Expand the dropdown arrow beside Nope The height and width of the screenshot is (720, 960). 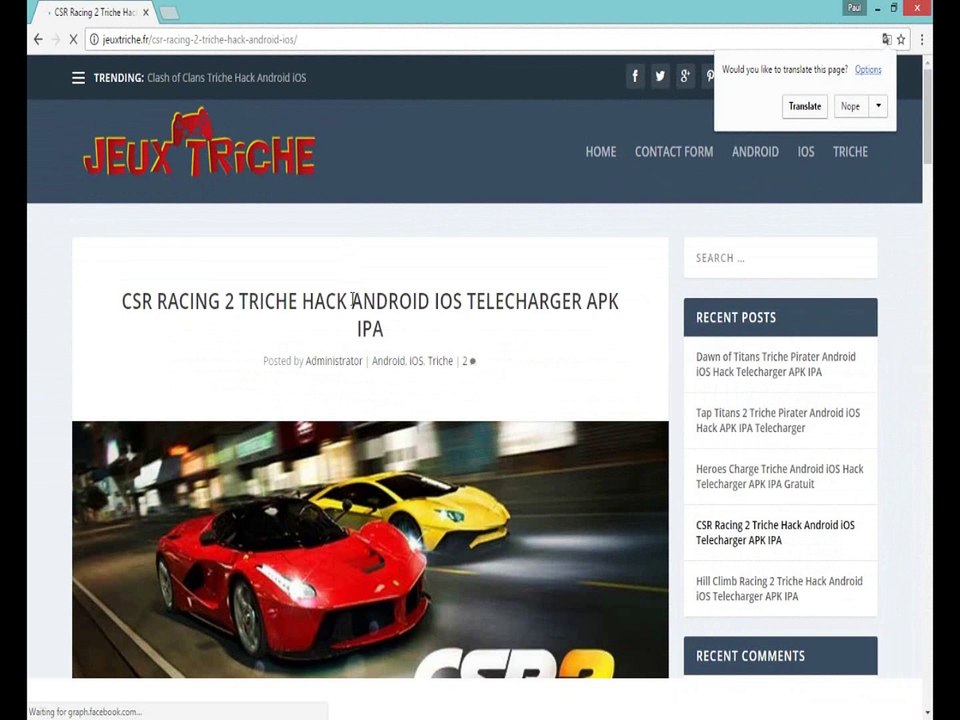878,106
